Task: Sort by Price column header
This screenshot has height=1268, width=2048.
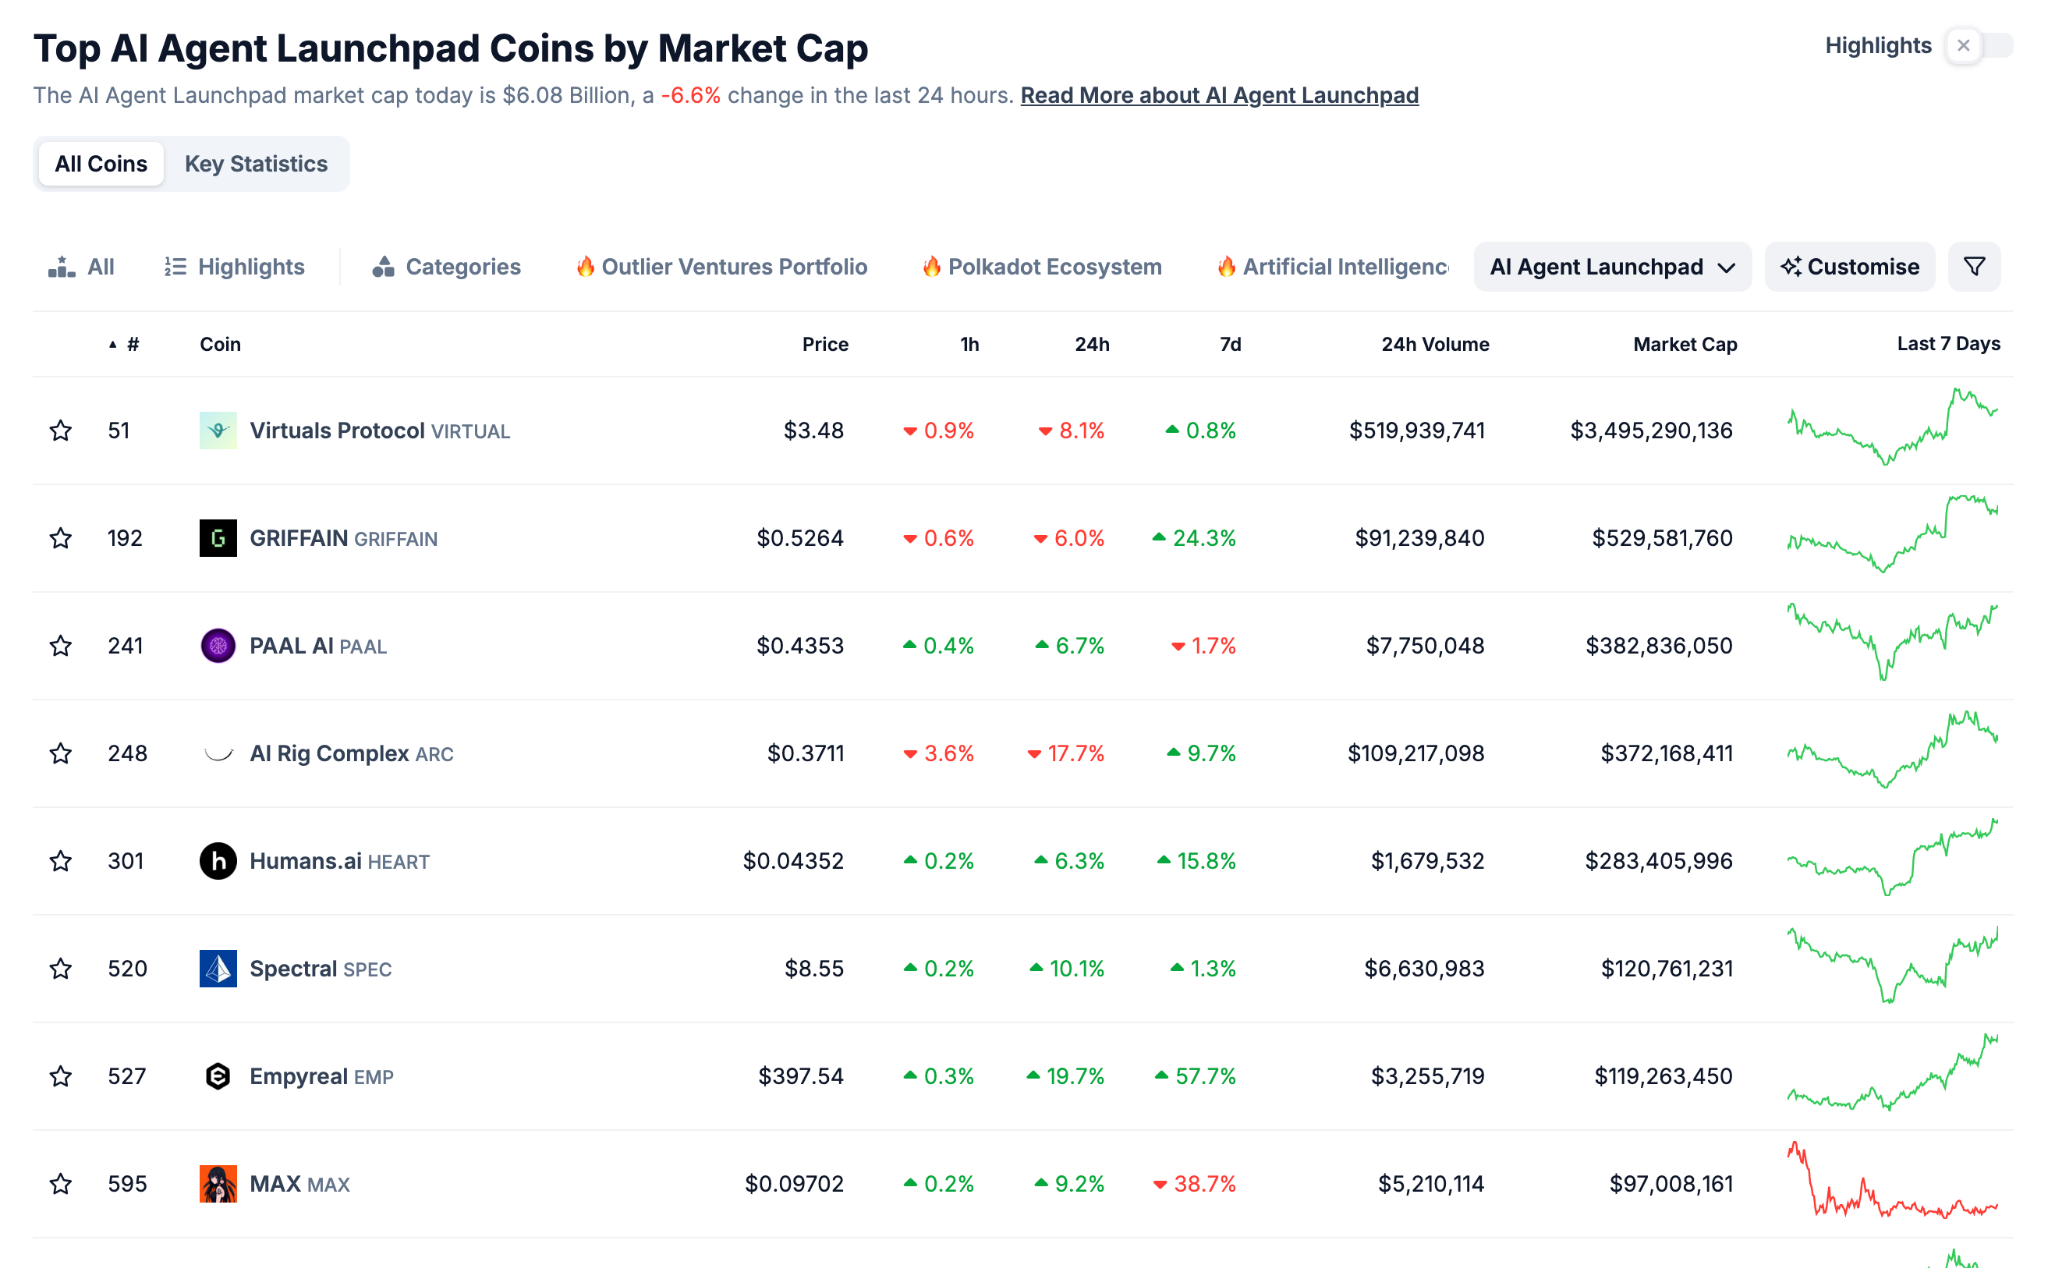Action: tap(825, 344)
